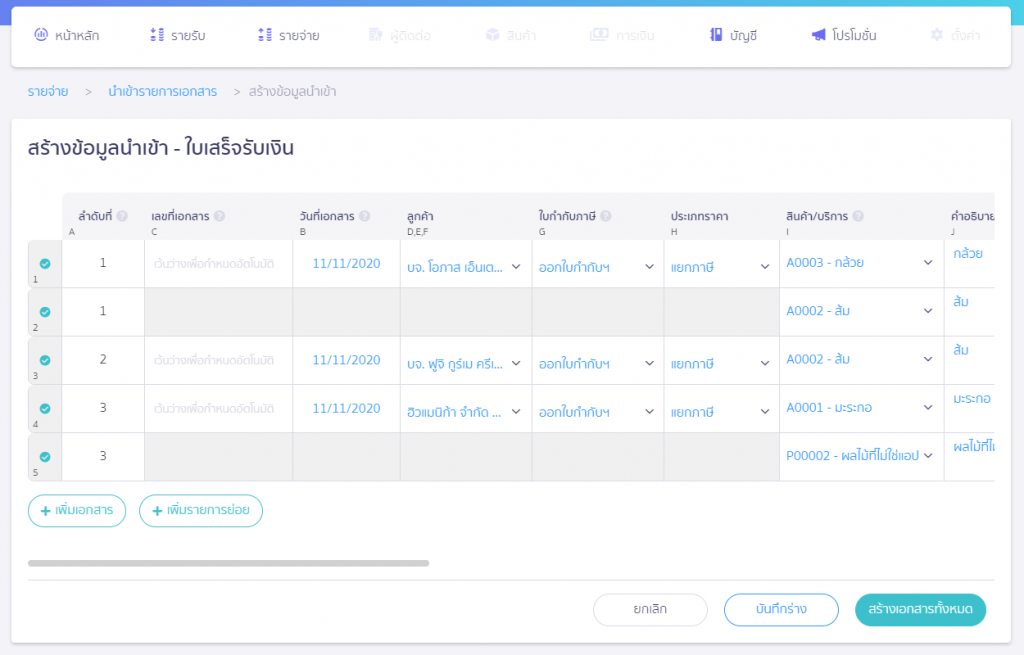1024x655 pixels.
Task: Open the รายรับ menu
Action: (x=177, y=35)
